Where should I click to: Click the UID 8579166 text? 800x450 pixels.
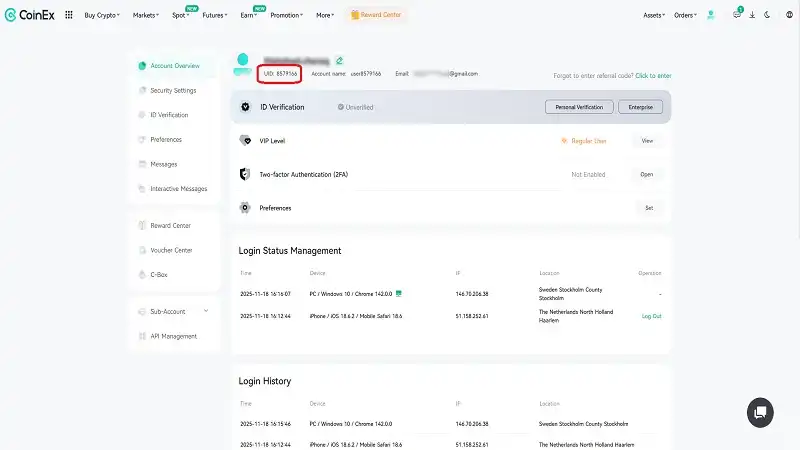click(280, 73)
